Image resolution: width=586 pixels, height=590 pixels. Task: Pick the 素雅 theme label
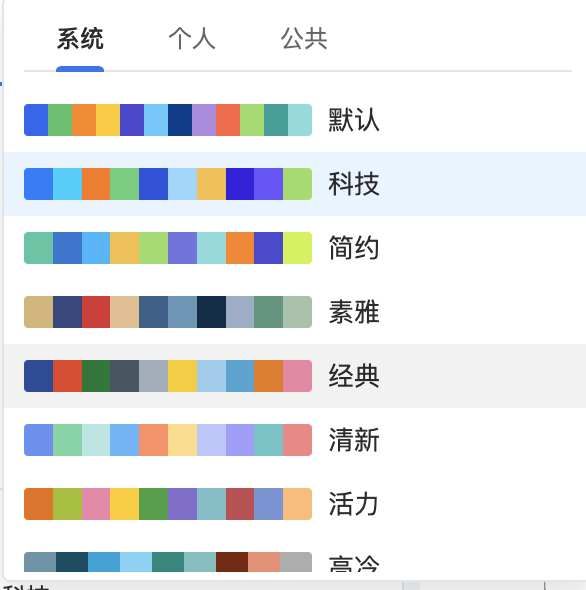[354, 312]
